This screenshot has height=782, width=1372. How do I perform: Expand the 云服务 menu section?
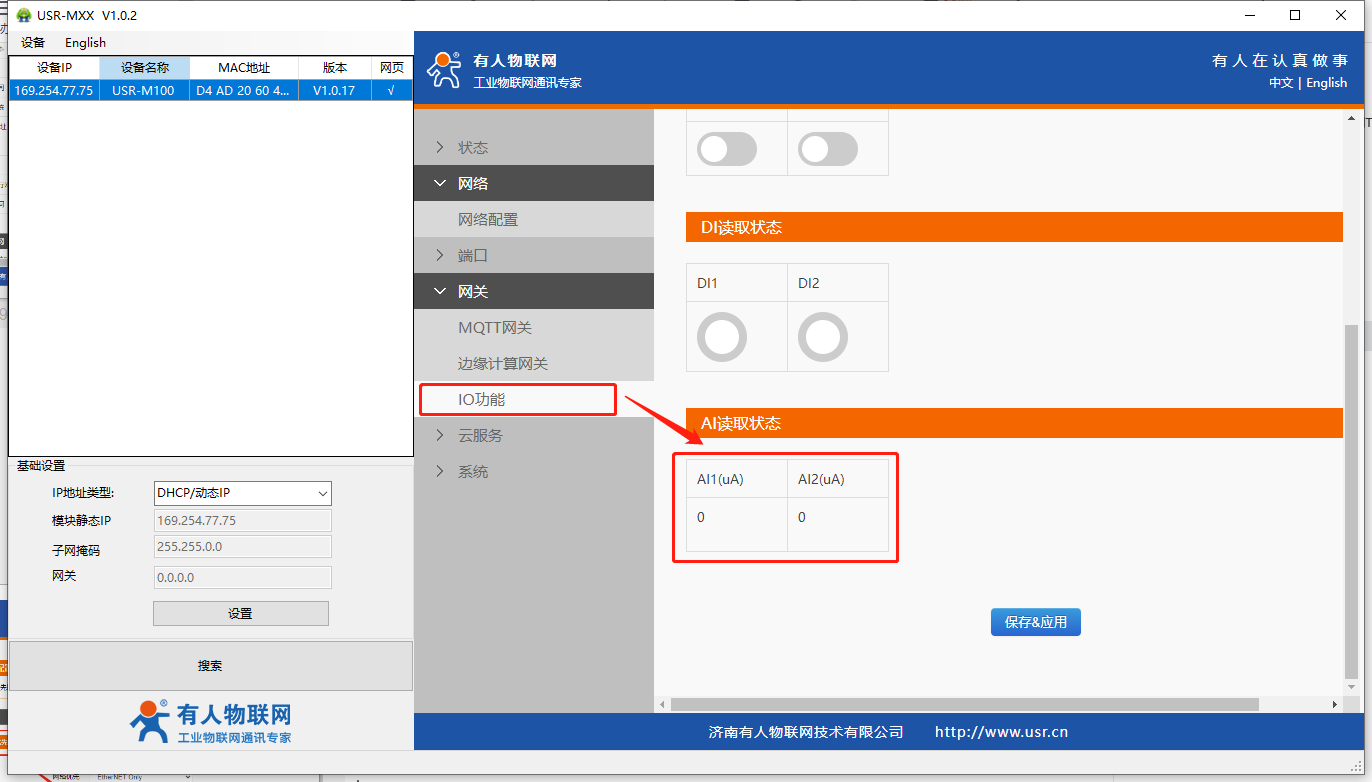coord(534,435)
